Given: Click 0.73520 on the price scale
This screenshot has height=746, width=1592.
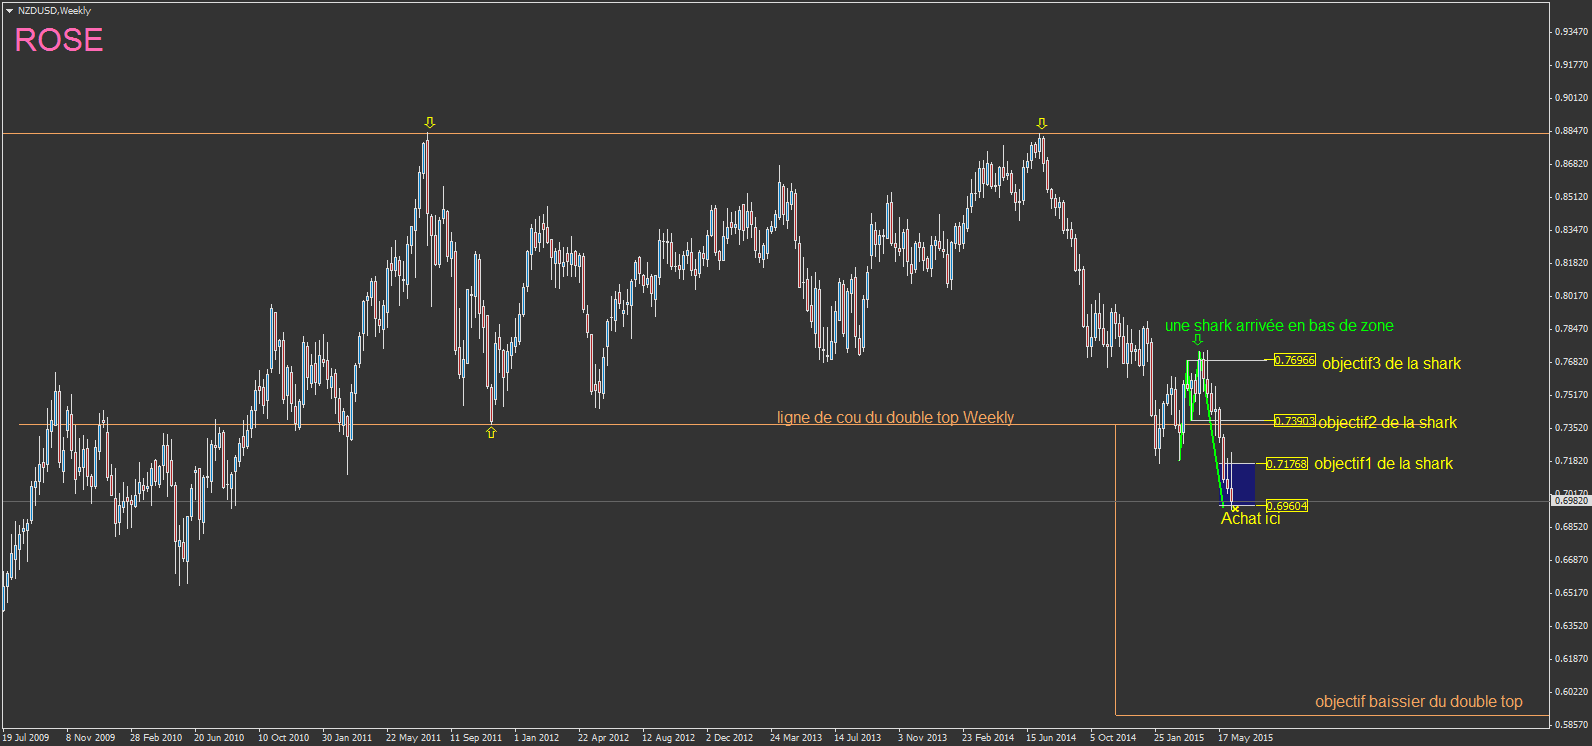Looking at the screenshot, I should point(1570,428).
